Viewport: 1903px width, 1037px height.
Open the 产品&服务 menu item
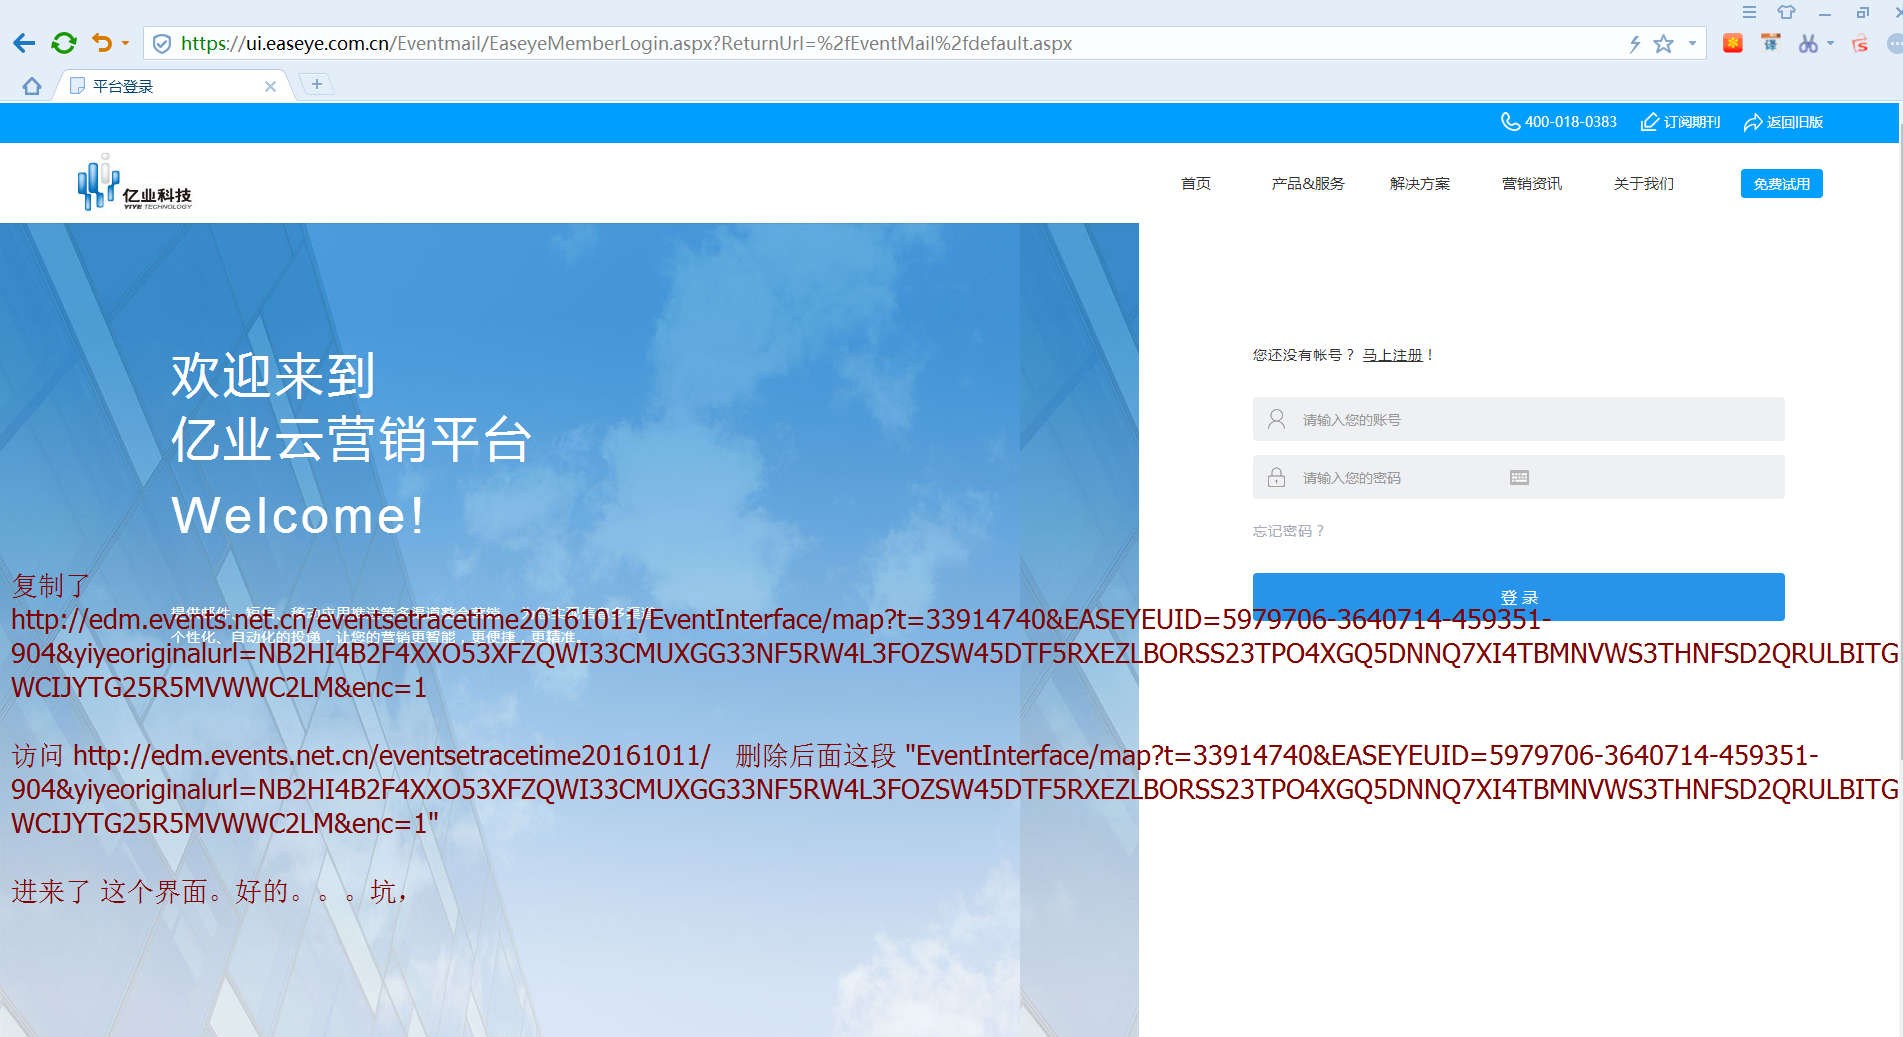click(1308, 183)
